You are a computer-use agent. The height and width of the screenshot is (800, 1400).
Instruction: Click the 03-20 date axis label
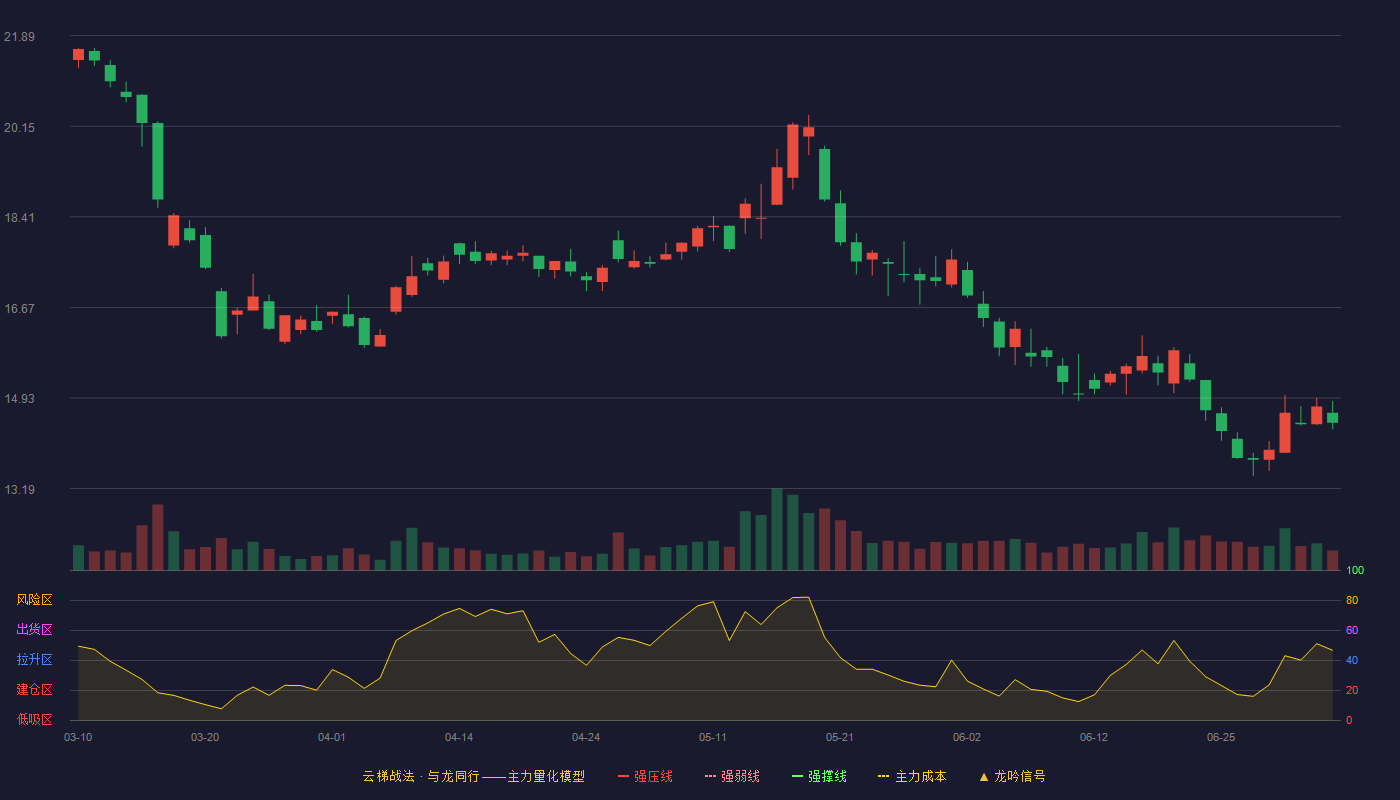click(205, 737)
